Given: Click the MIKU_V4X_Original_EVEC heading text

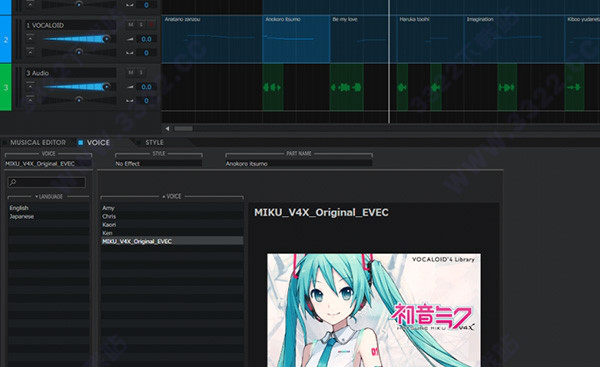Looking at the screenshot, I should (321, 212).
